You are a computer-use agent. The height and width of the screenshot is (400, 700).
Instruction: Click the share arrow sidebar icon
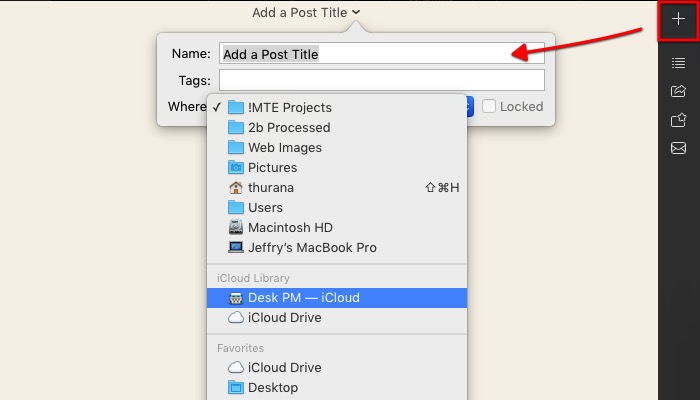click(x=678, y=91)
